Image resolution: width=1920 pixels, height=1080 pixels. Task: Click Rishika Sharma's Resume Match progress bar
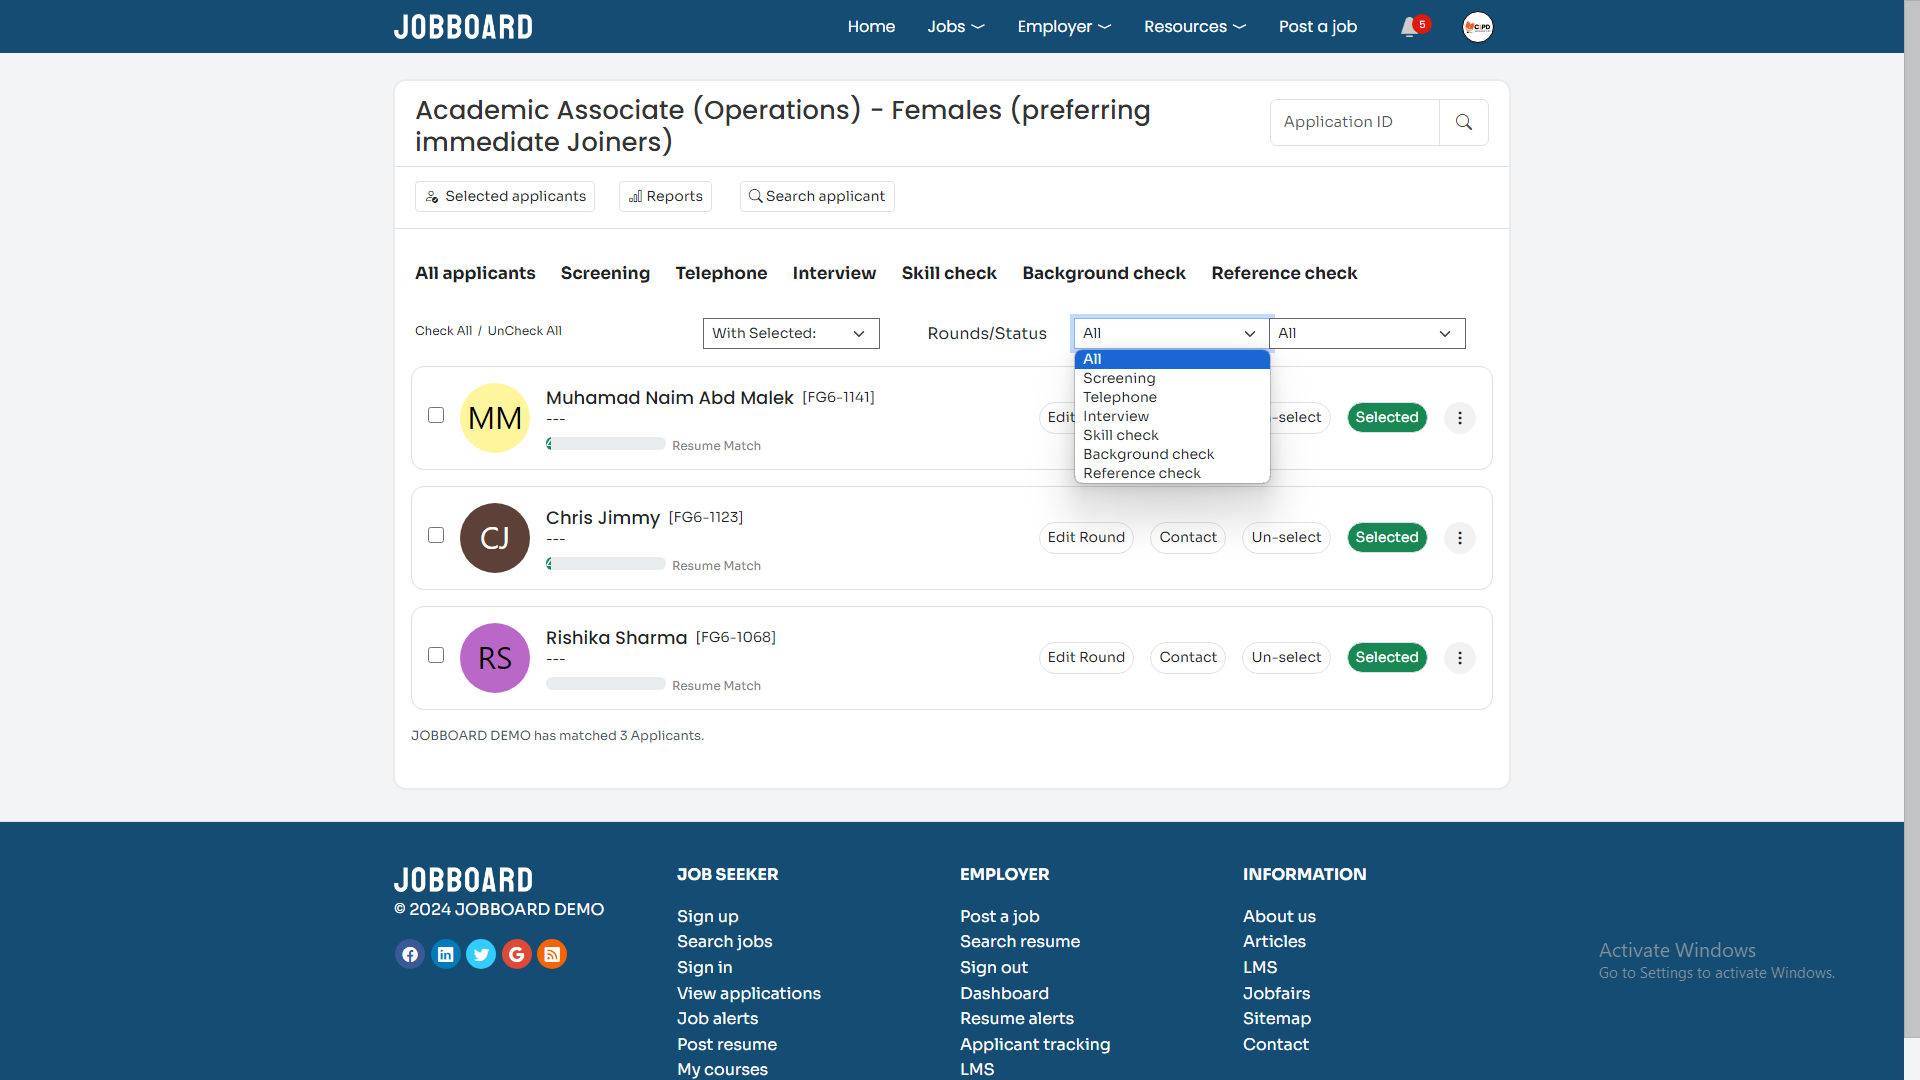point(604,684)
